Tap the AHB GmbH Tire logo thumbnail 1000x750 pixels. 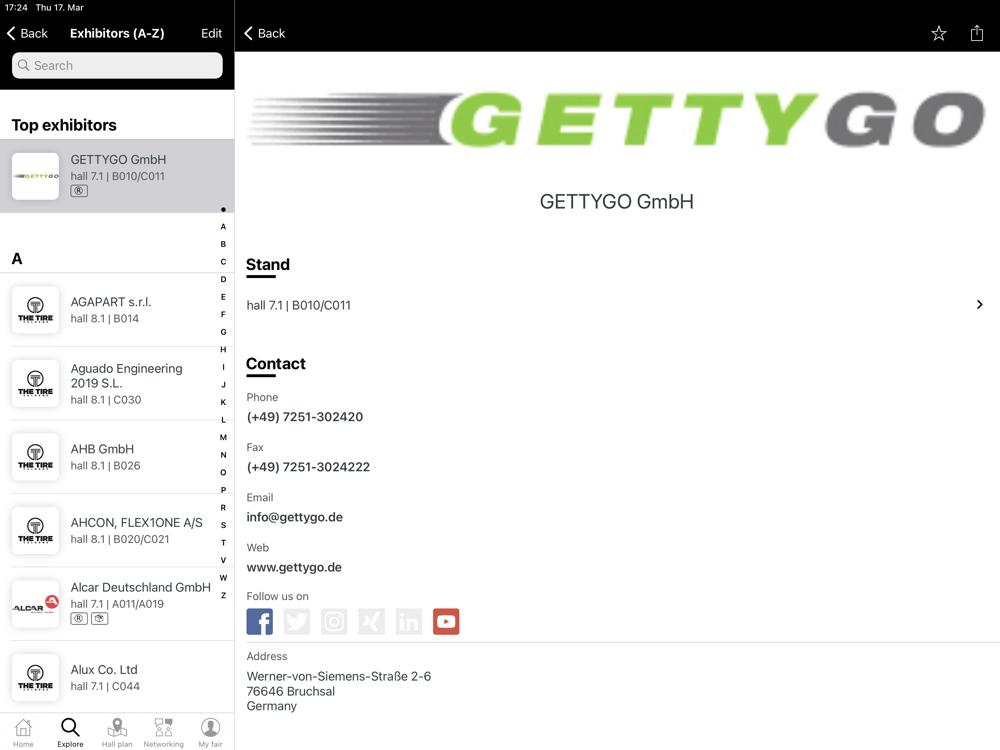pos(36,457)
